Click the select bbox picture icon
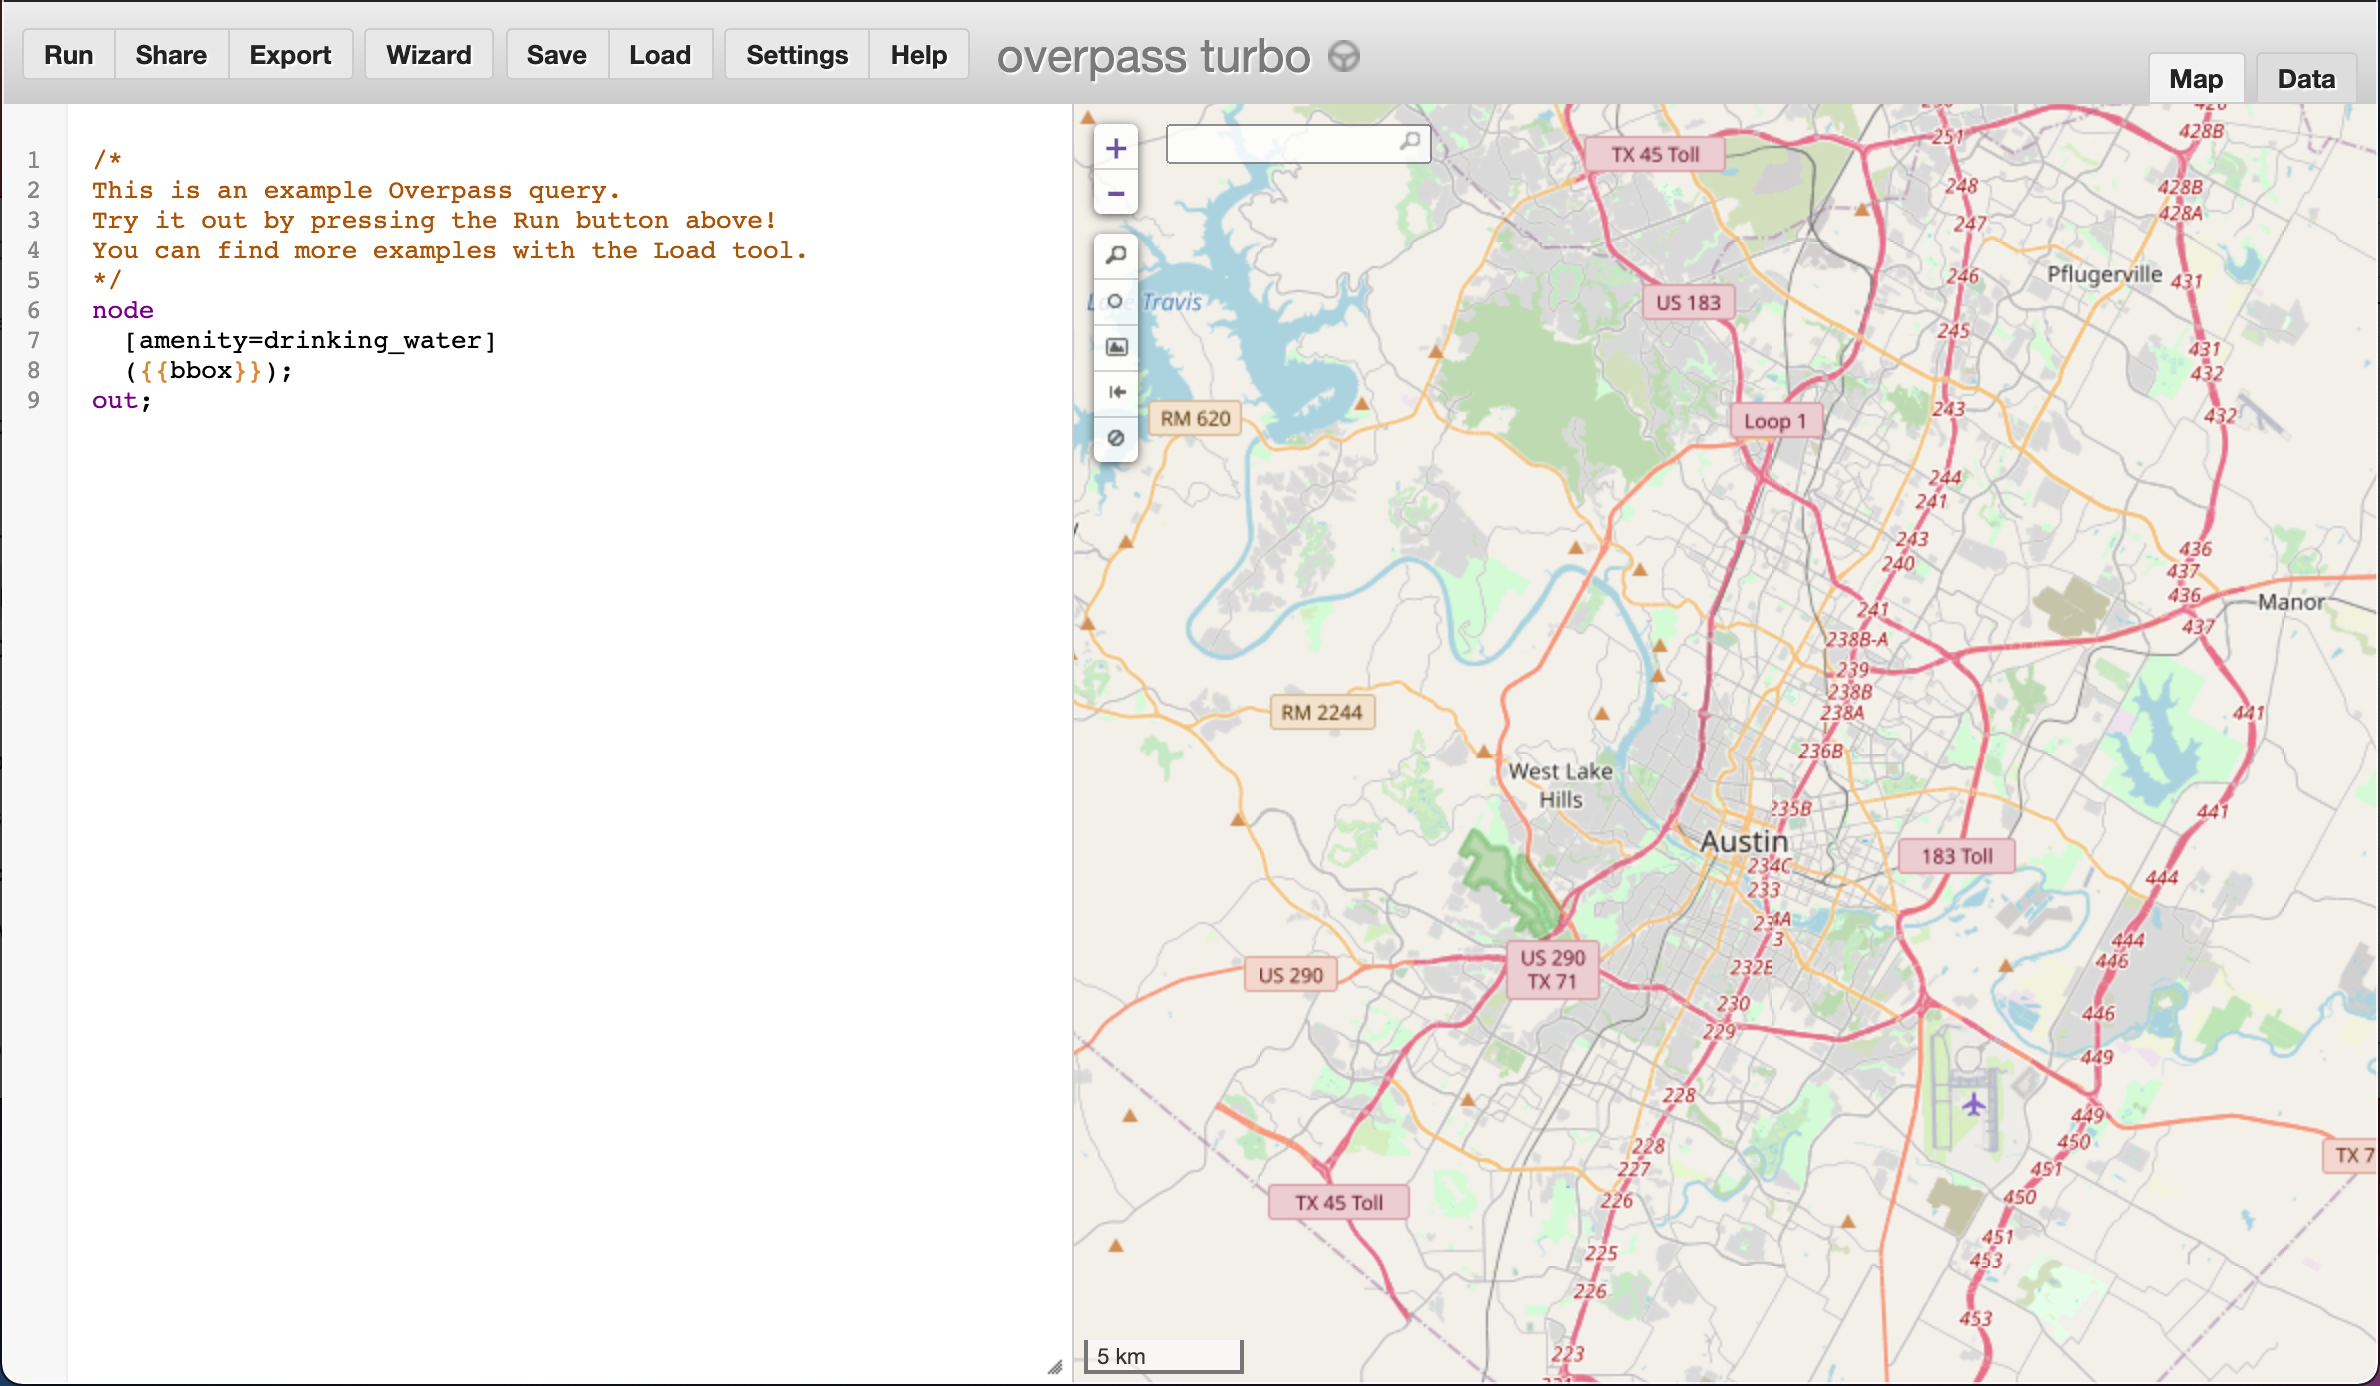The image size is (2380, 1386). tap(1116, 347)
